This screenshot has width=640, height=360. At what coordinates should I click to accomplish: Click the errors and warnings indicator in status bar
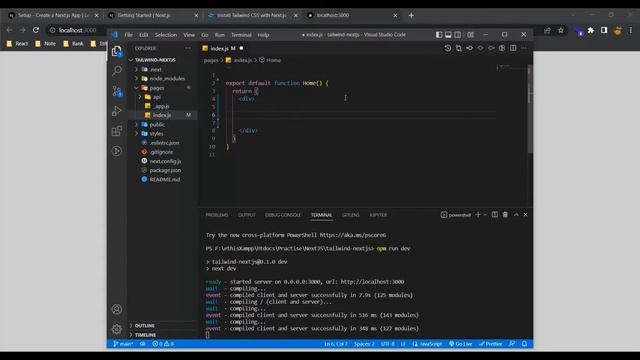[163, 344]
